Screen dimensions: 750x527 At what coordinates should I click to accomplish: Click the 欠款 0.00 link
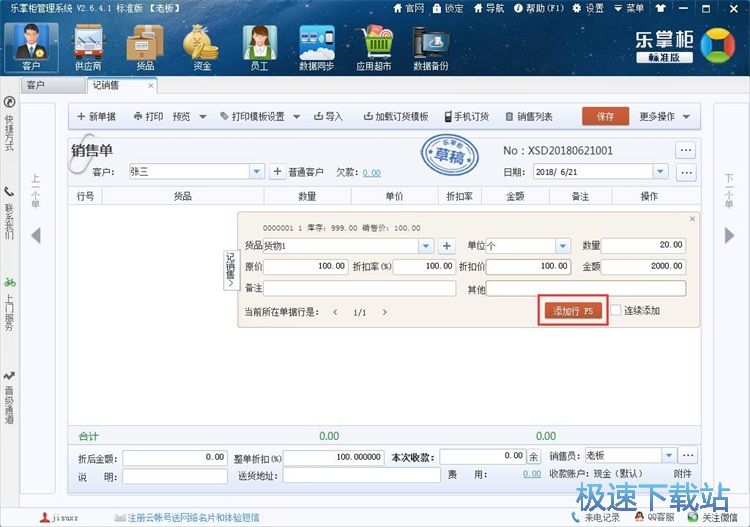371,173
